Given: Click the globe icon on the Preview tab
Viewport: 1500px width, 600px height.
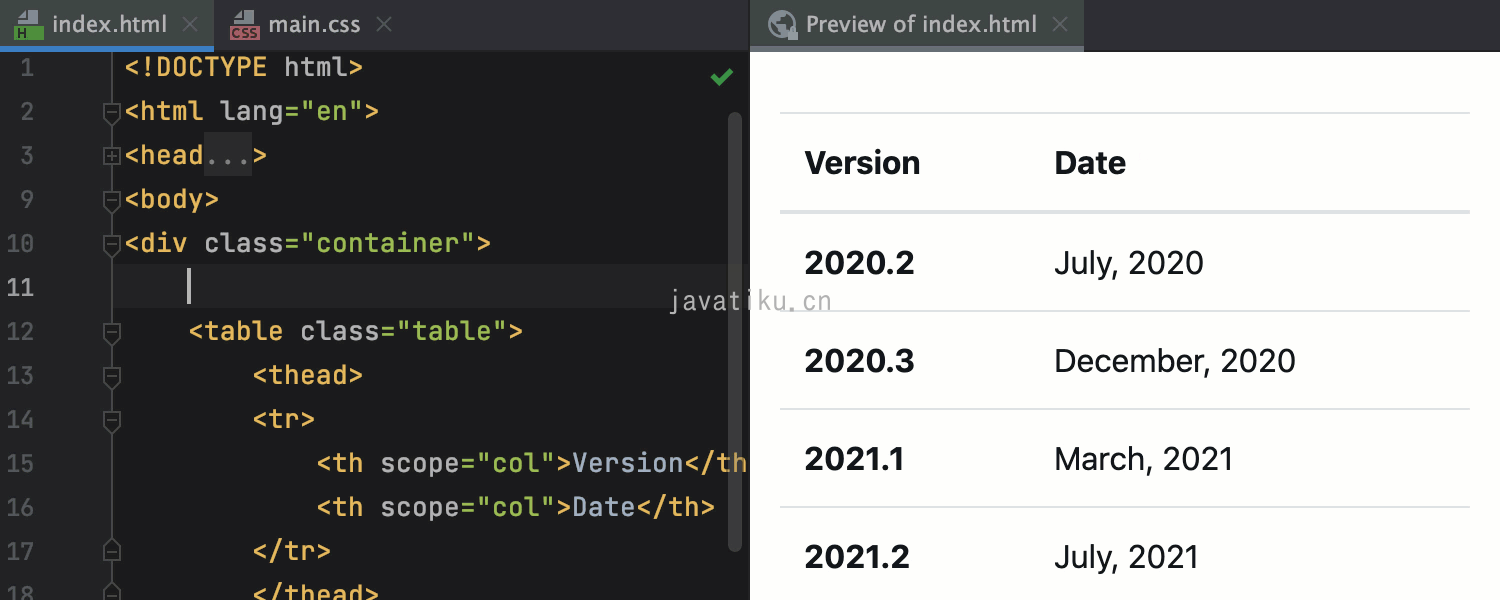Looking at the screenshot, I should [782, 25].
